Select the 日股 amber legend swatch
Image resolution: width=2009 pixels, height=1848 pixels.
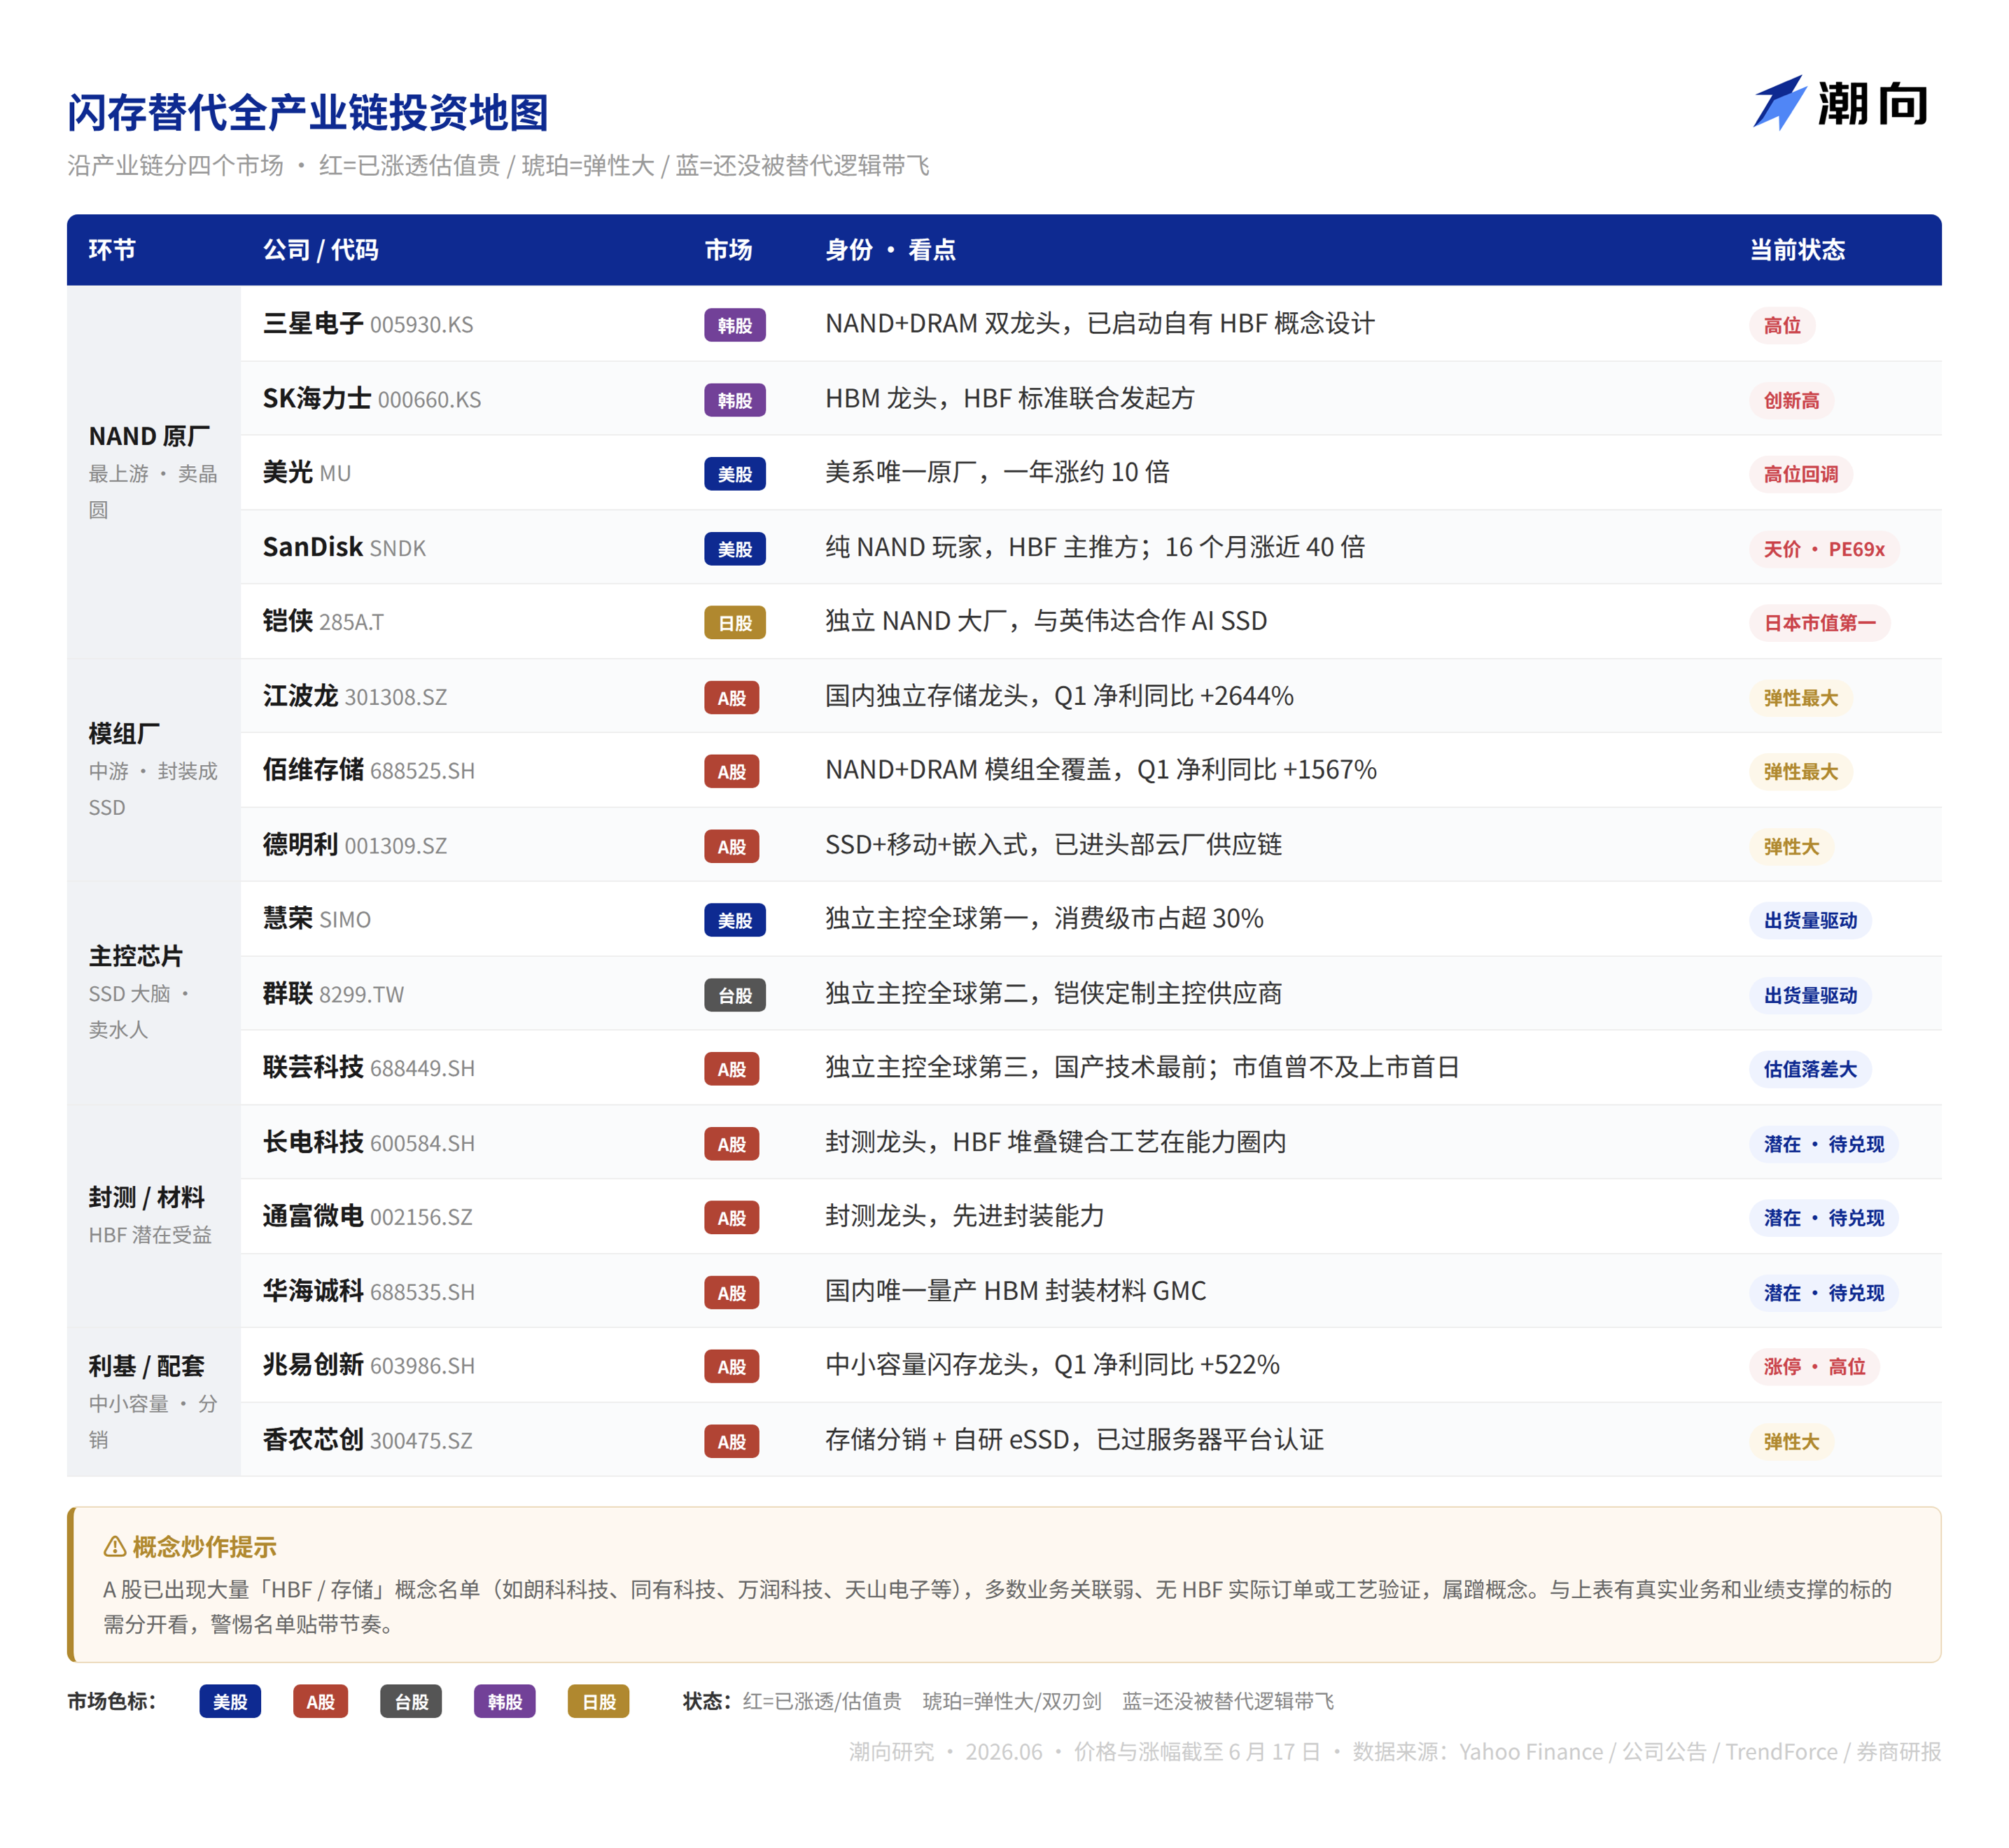tap(599, 1701)
